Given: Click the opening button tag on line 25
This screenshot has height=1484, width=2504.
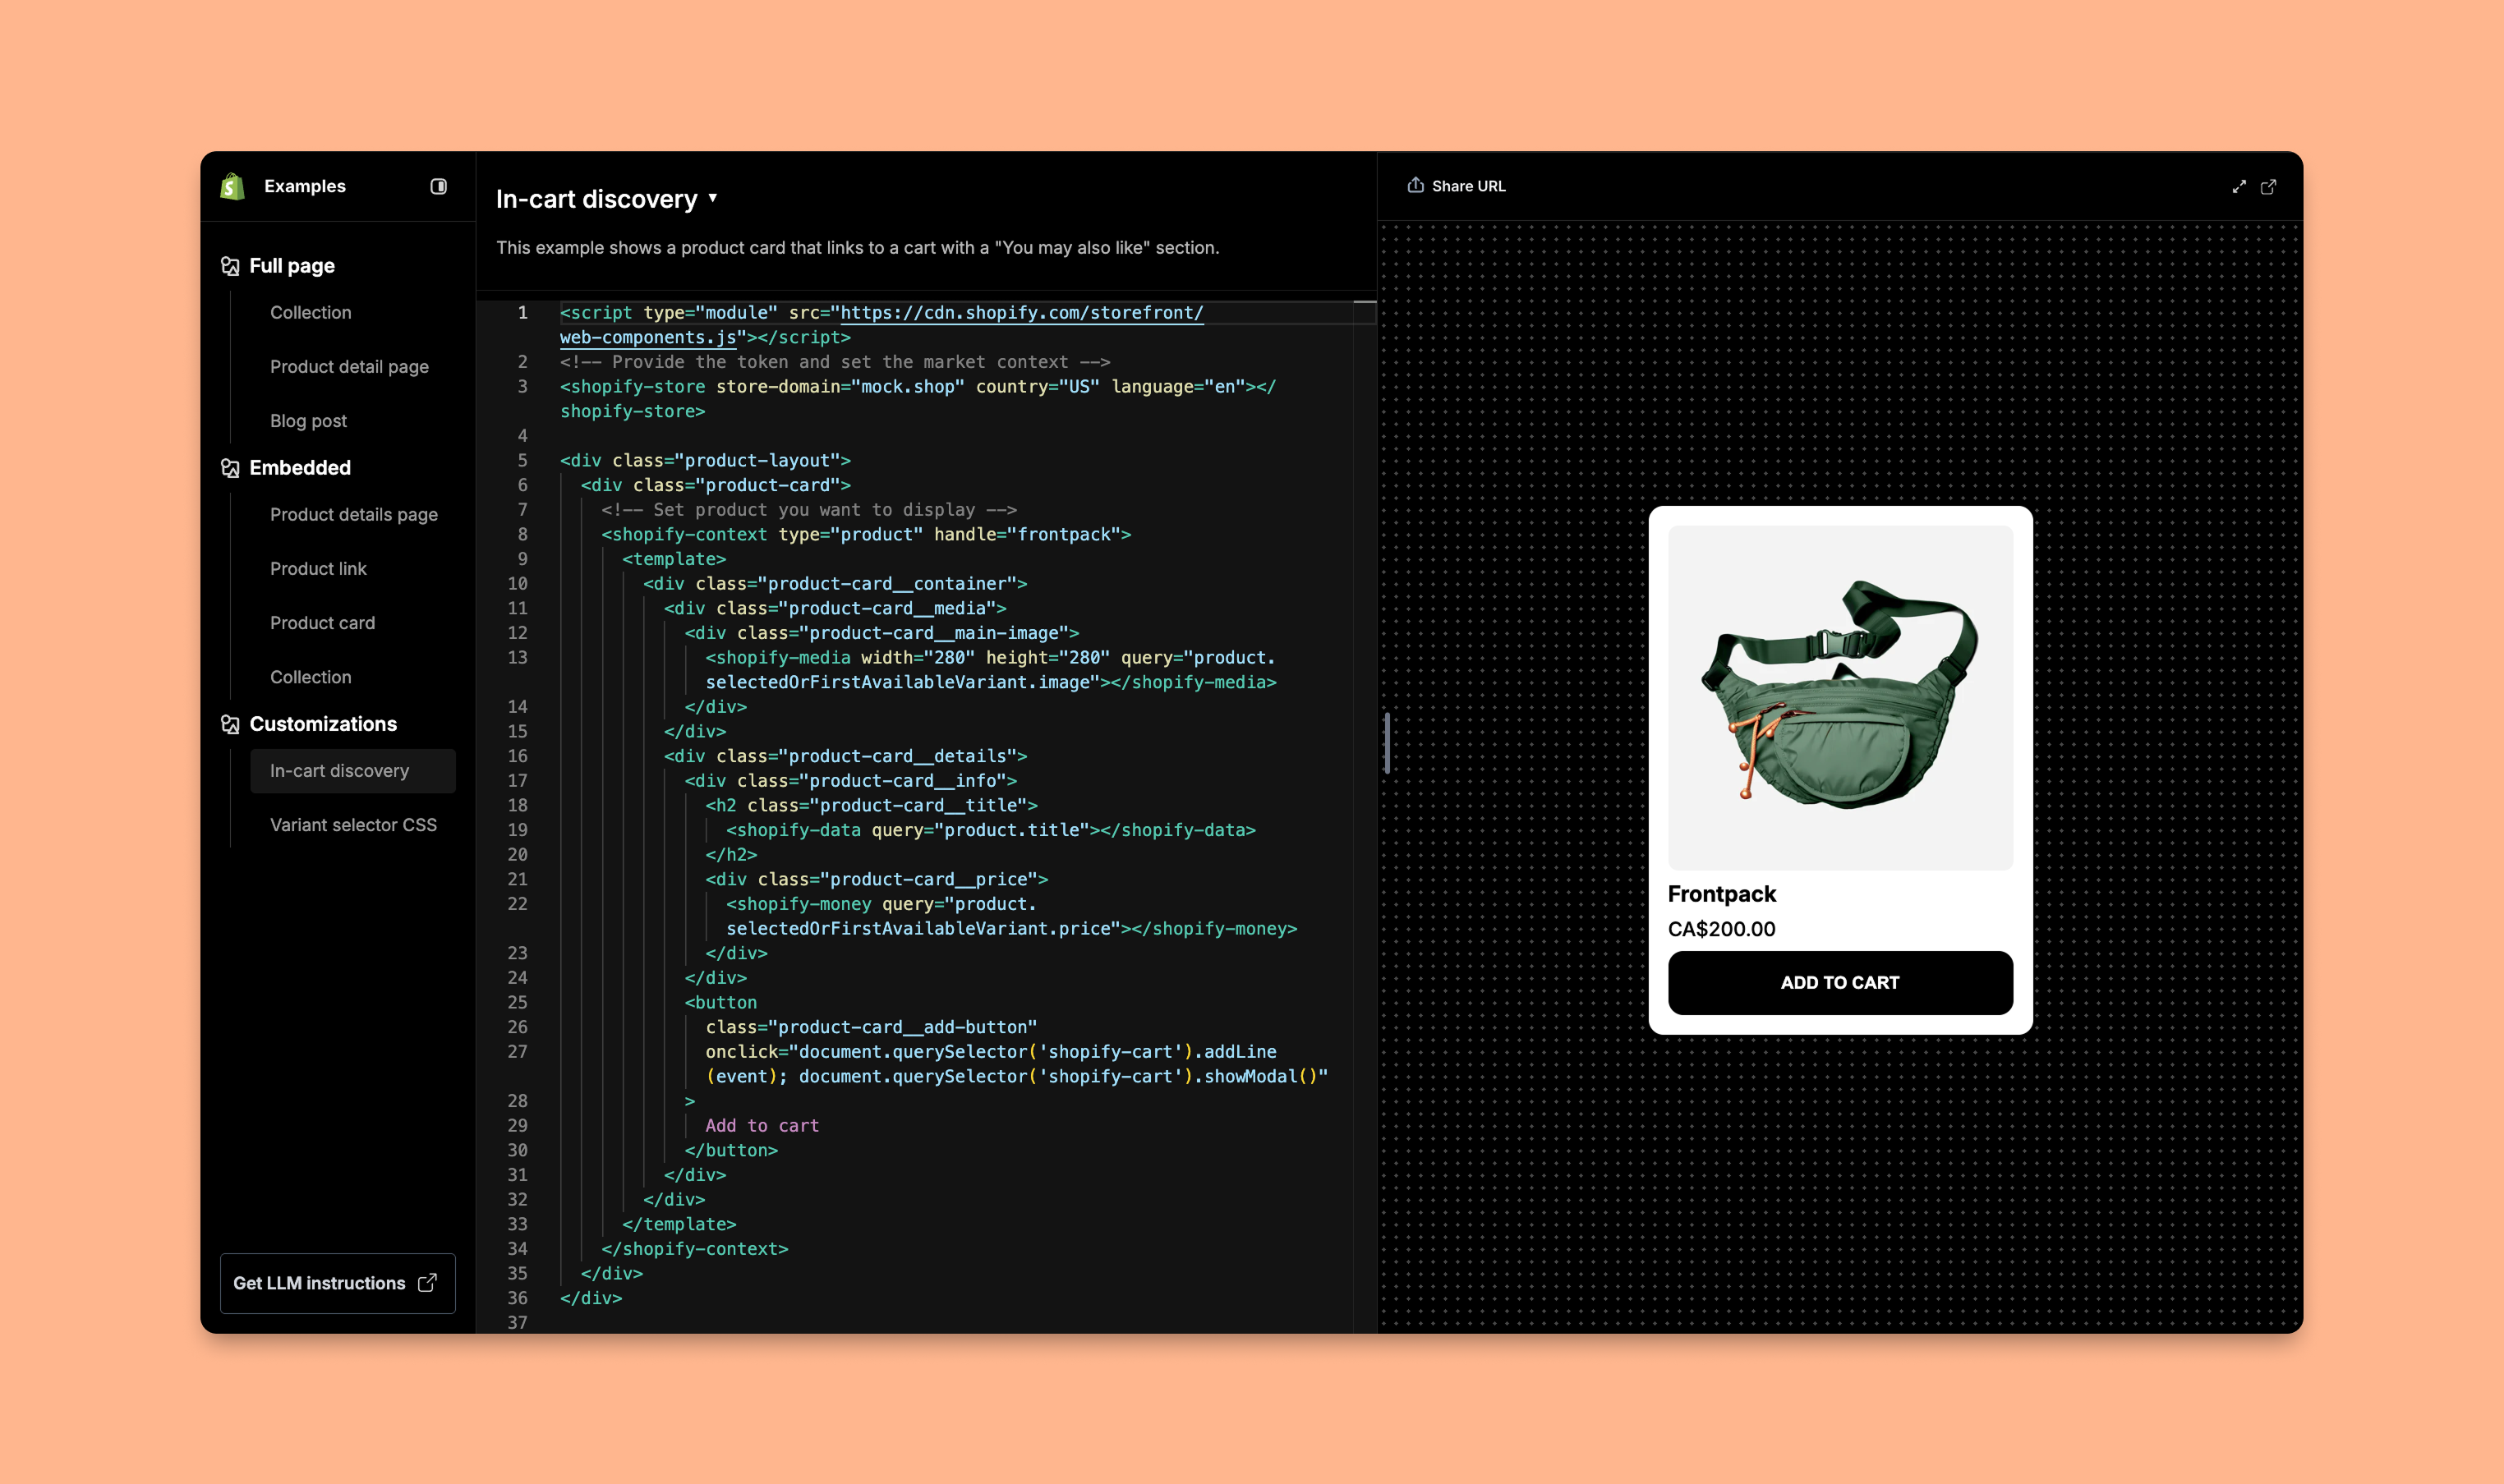Looking at the screenshot, I should (721, 1003).
